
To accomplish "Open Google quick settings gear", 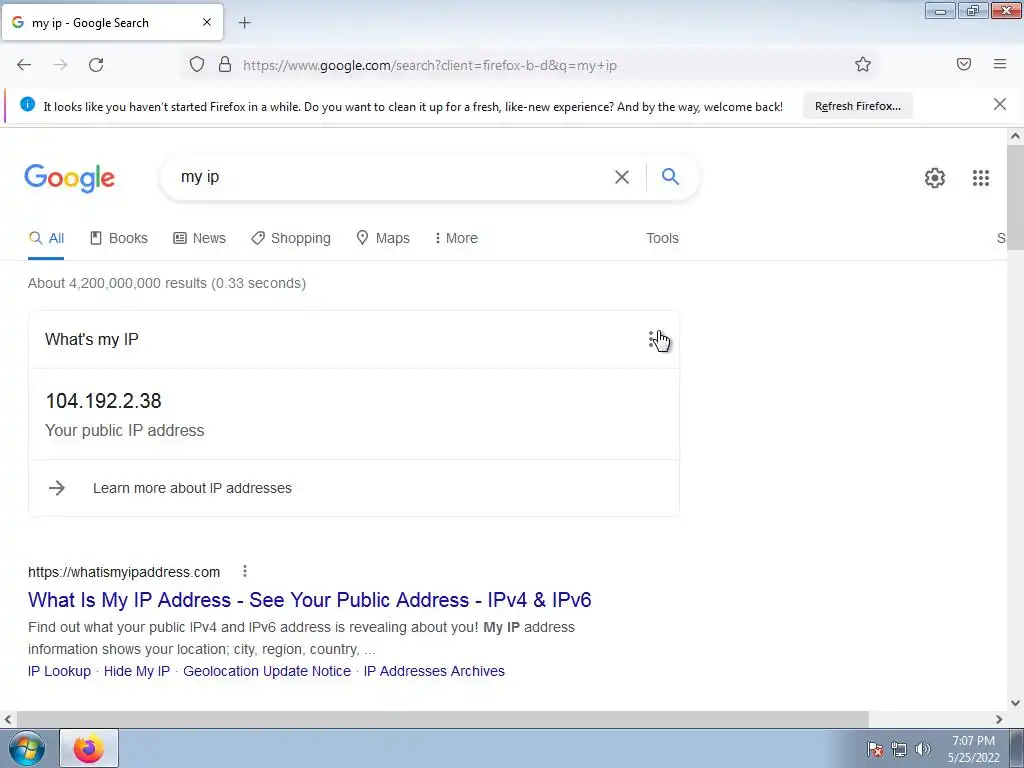I will (x=935, y=178).
